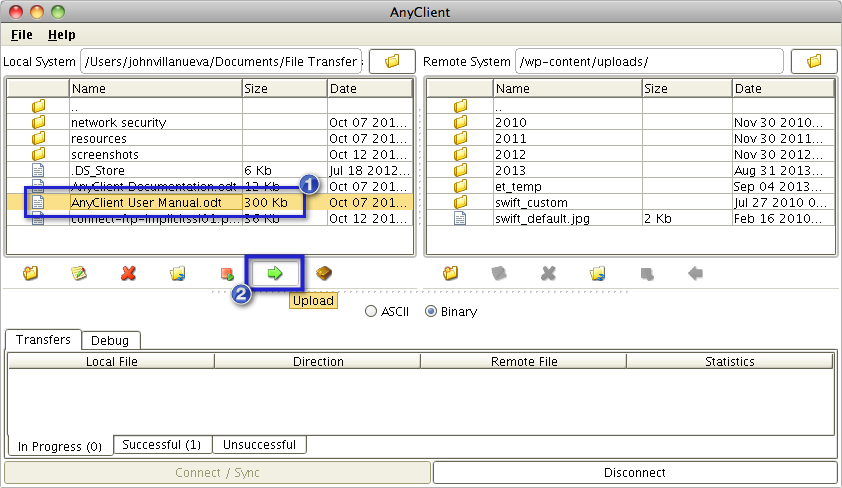Select the remote '2011' folder name

pyautogui.click(x=511, y=139)
